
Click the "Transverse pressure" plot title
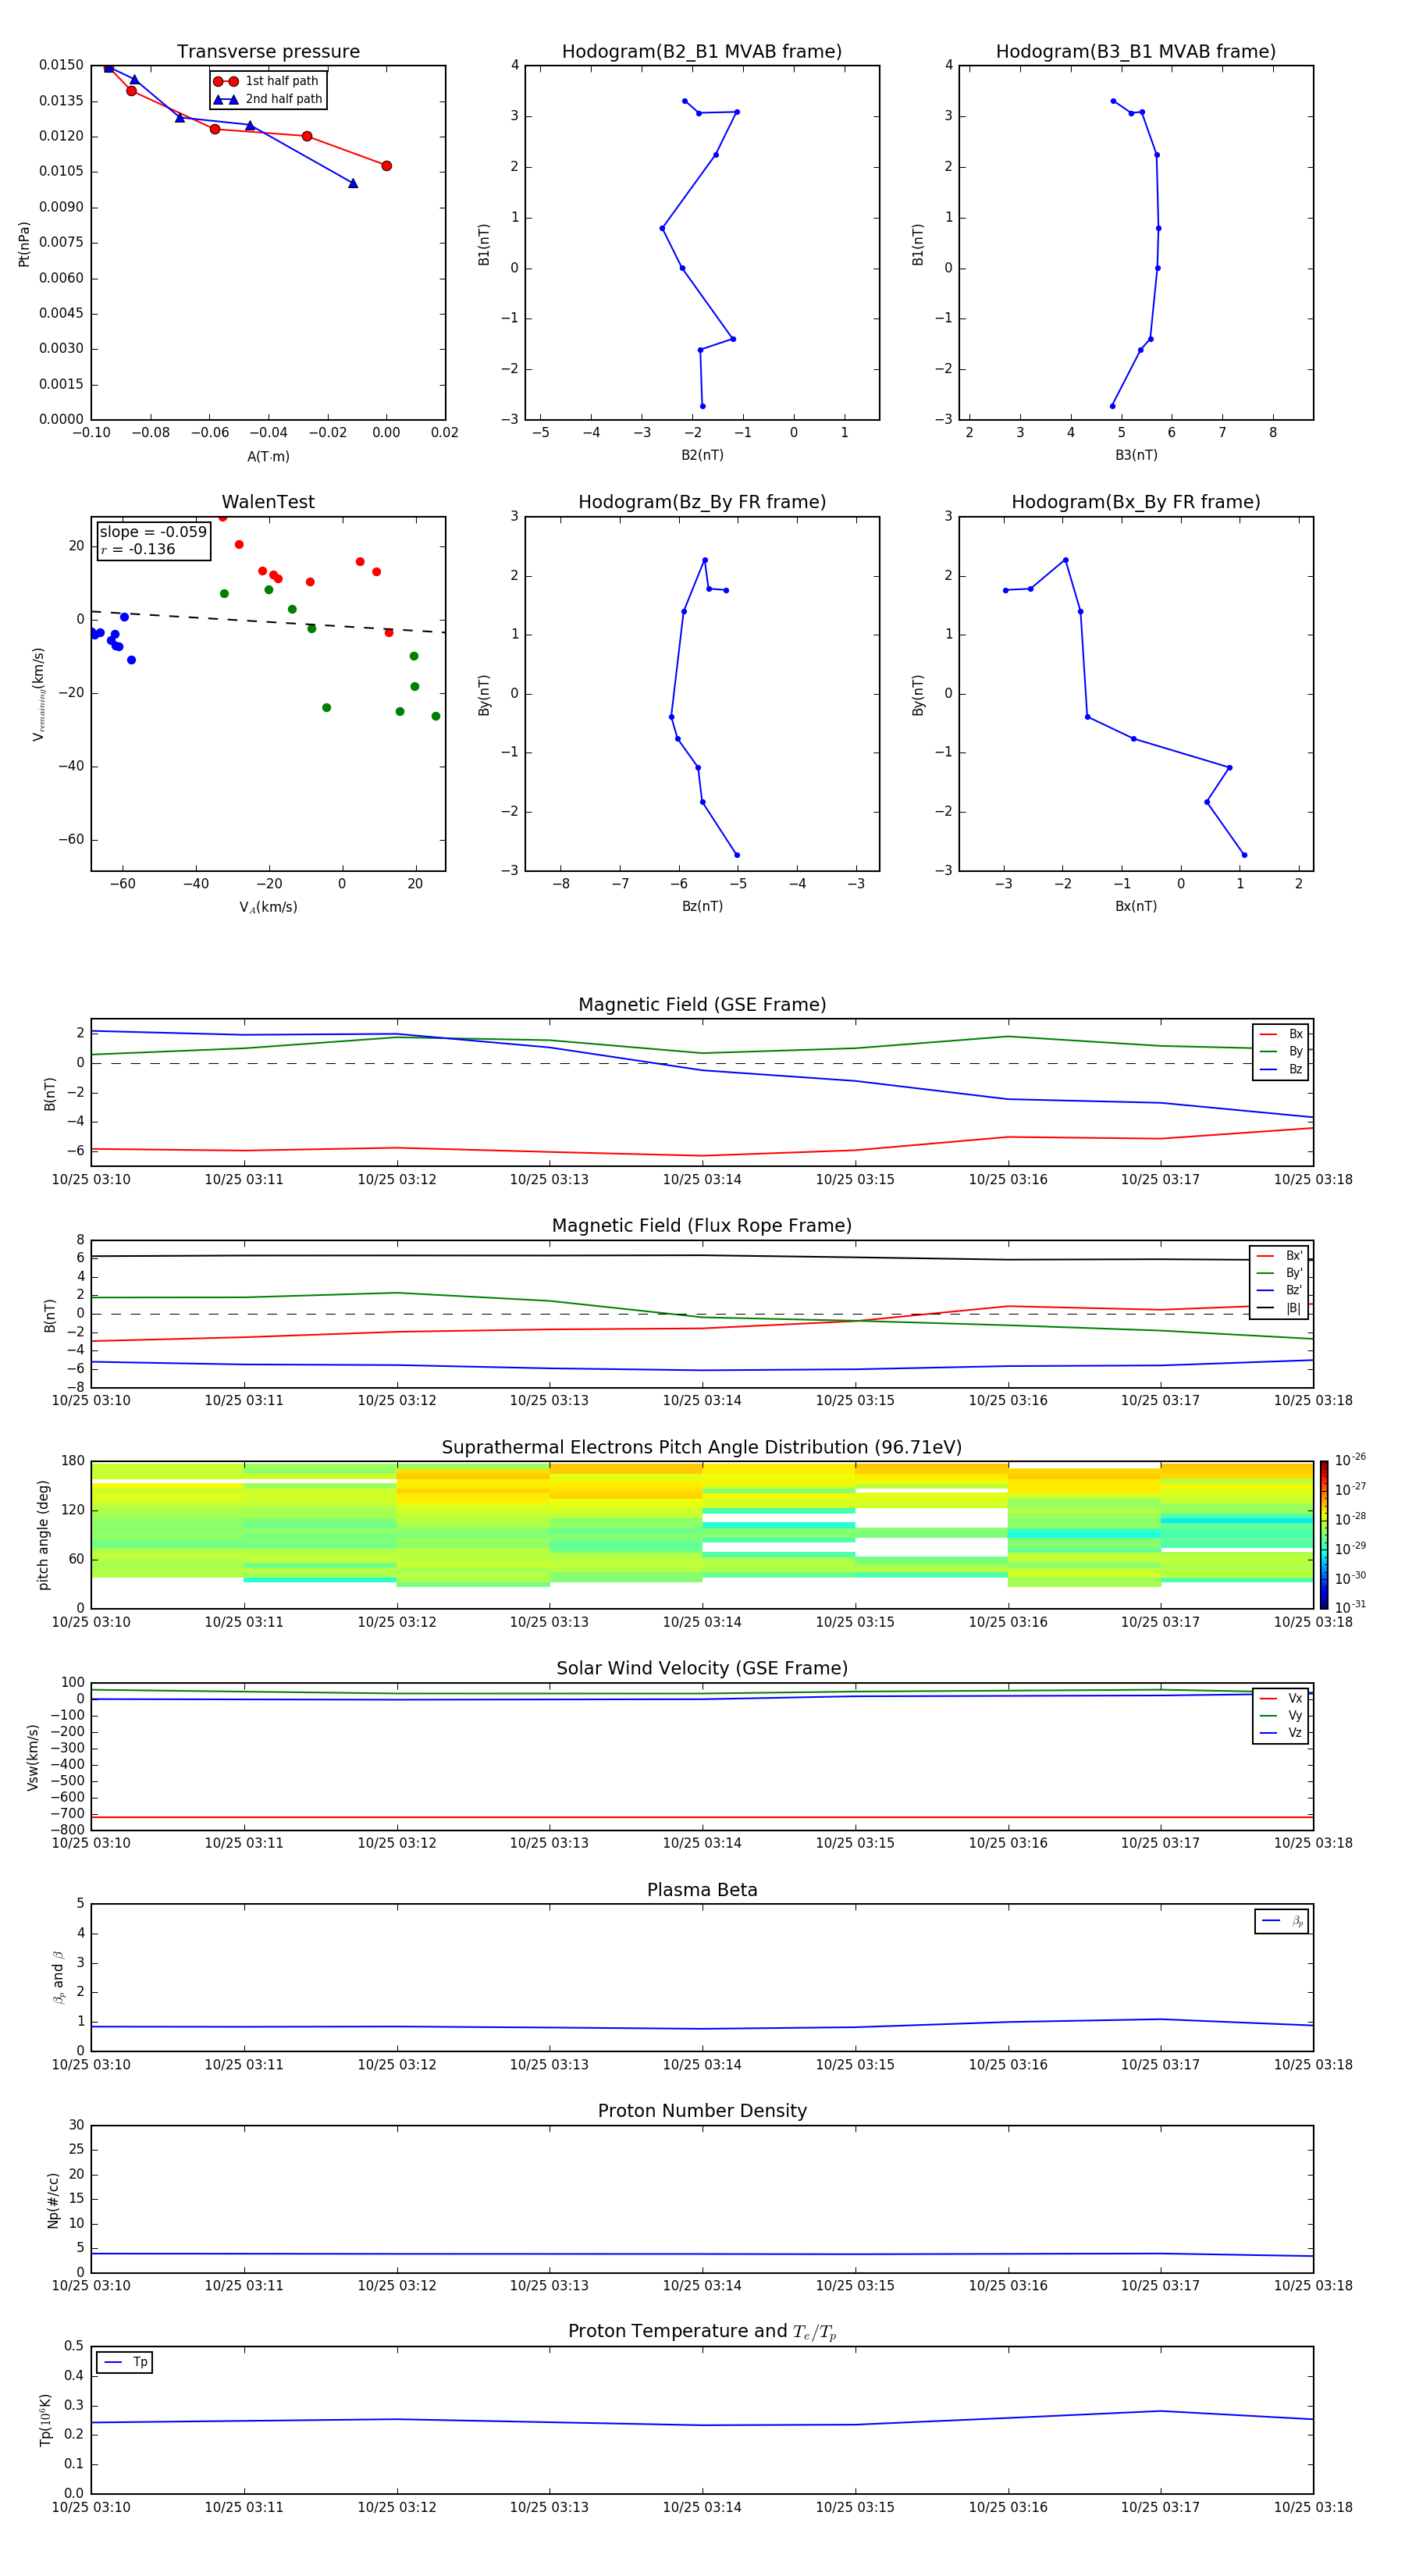(x=268, y=52)
